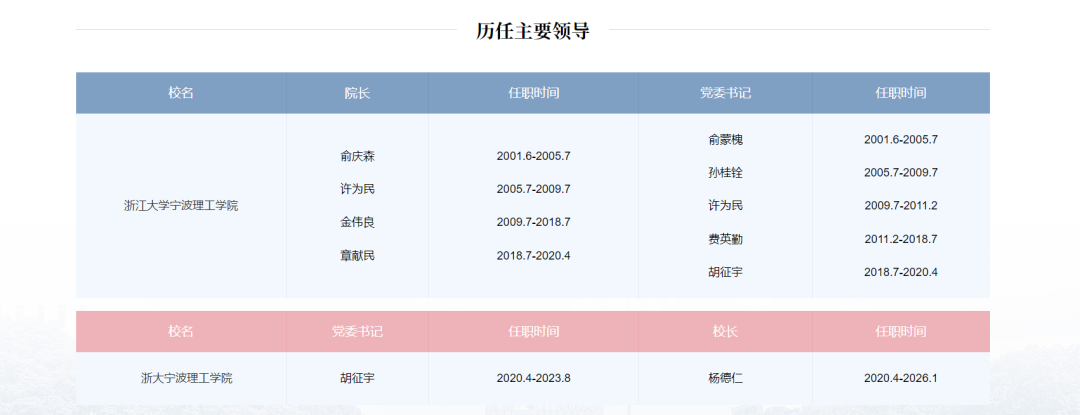1080x415 pixels.
Task: Select the date 2009.7-2018.7
Action: (534, 222)
